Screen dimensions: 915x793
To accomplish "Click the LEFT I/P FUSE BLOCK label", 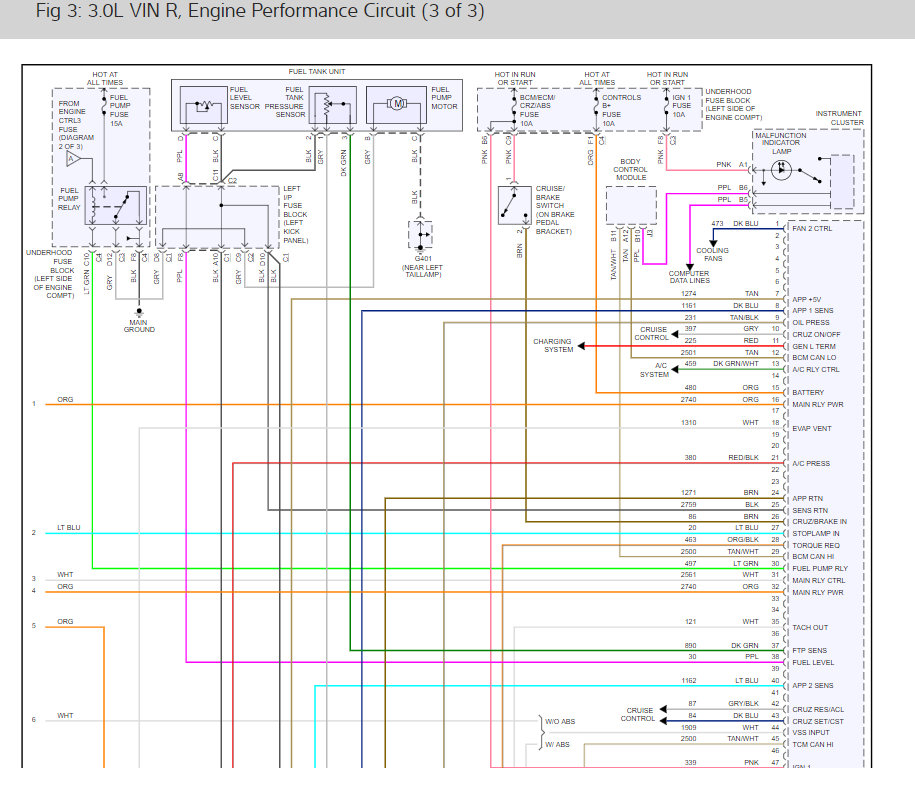I will 295,214.
